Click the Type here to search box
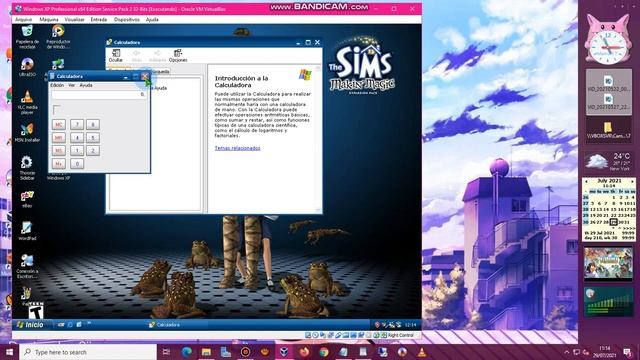Viewport: 640px width, 360px height. [88, 352]
